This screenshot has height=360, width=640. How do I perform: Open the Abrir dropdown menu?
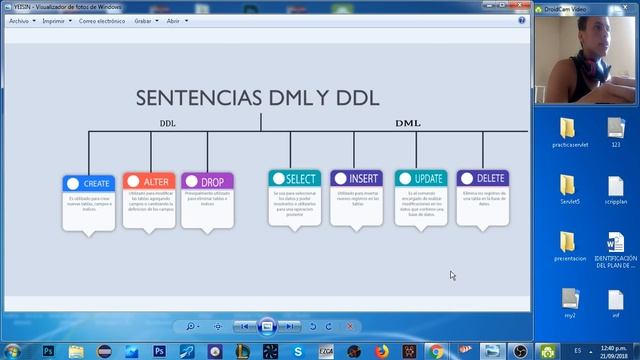click(177, 21)
